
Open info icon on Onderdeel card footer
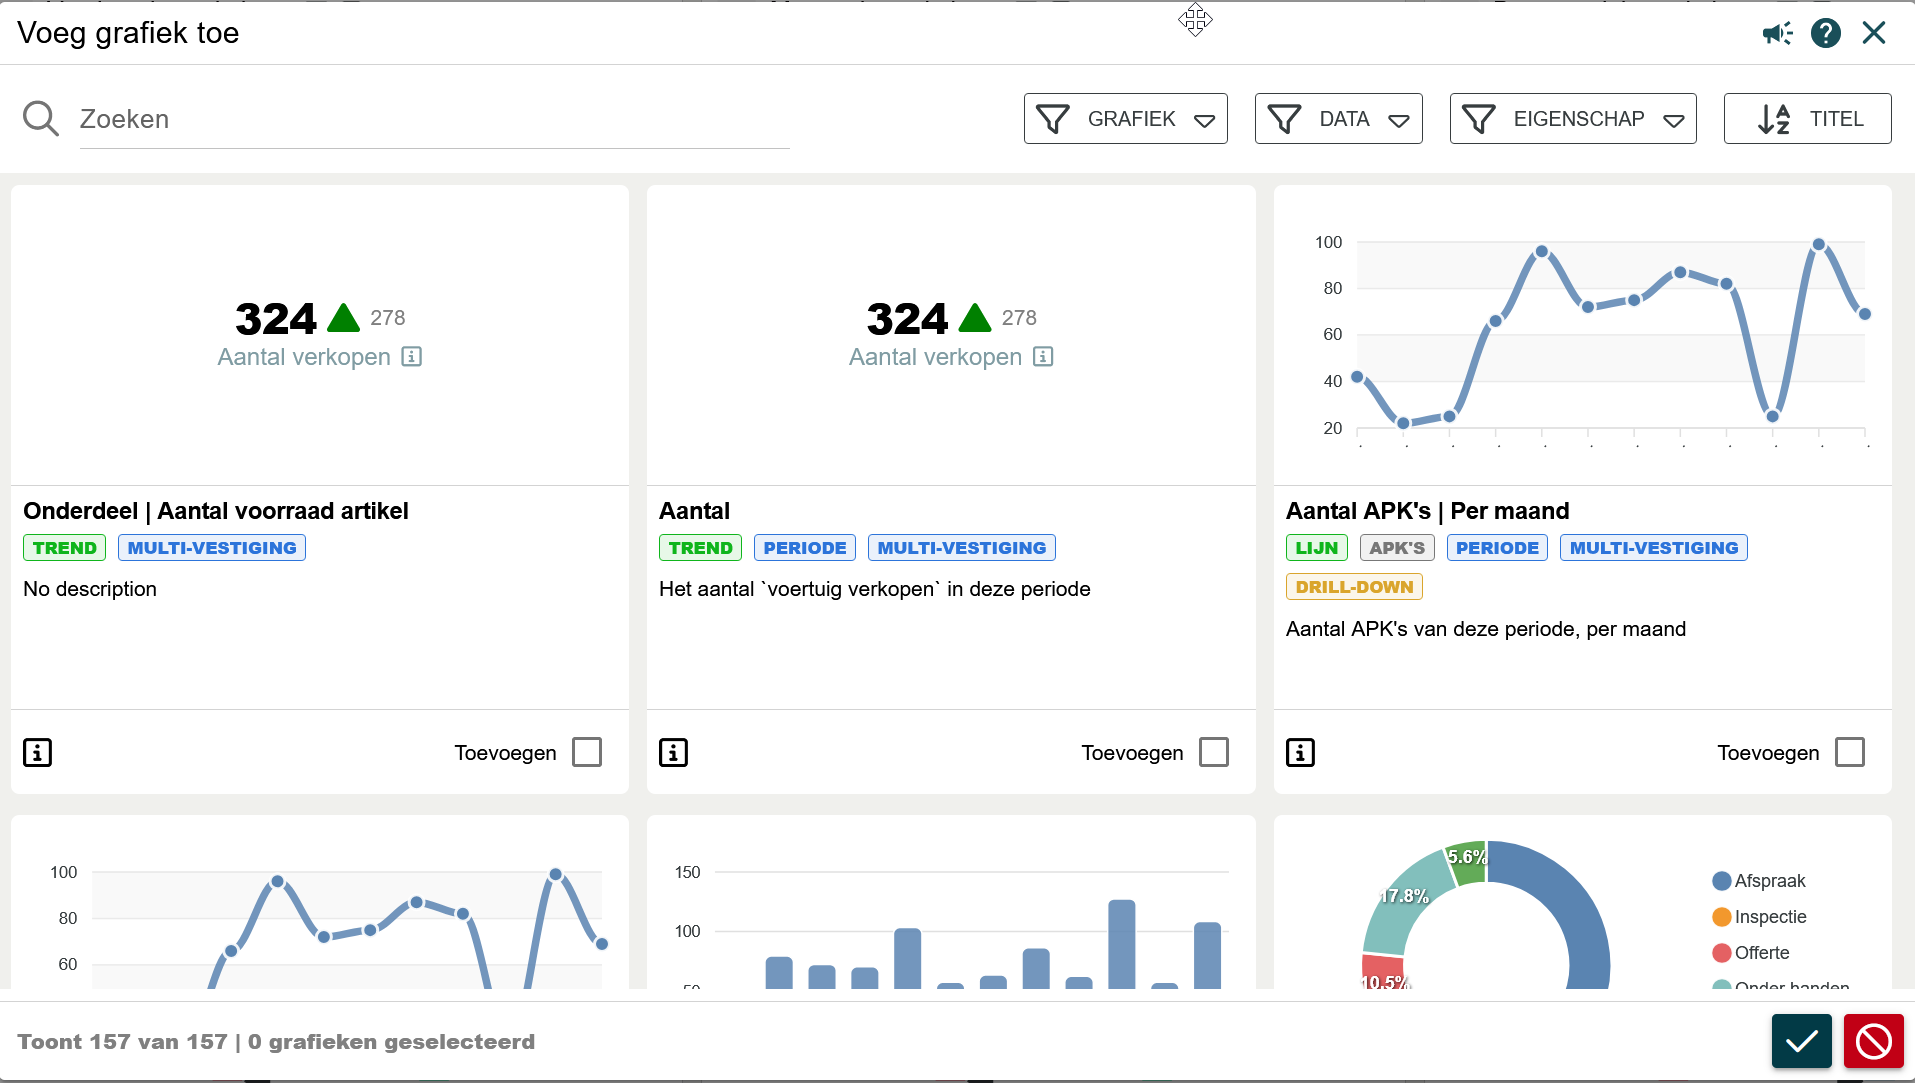[37, 752]
